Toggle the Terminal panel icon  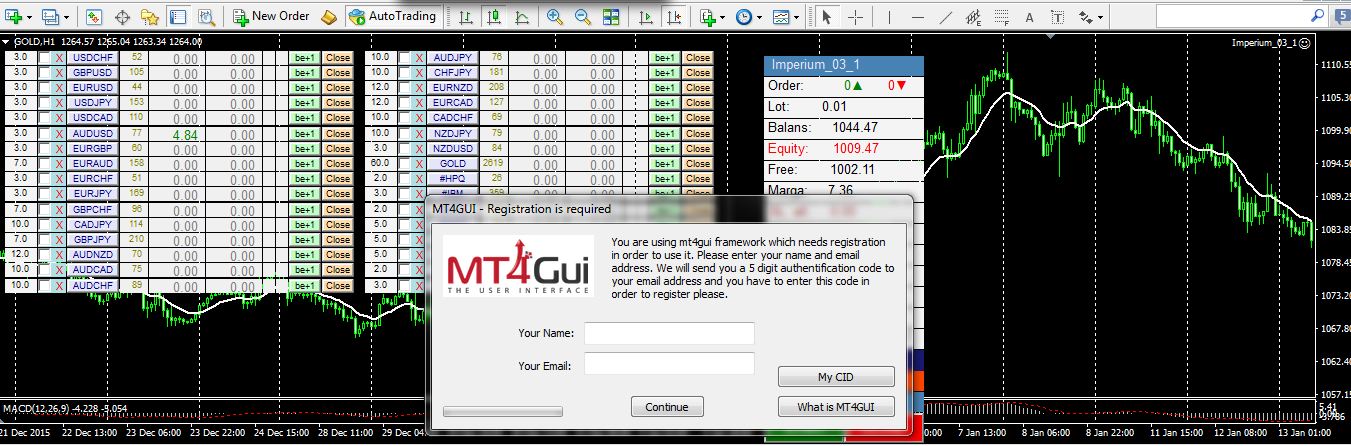(x=178, y=17)
